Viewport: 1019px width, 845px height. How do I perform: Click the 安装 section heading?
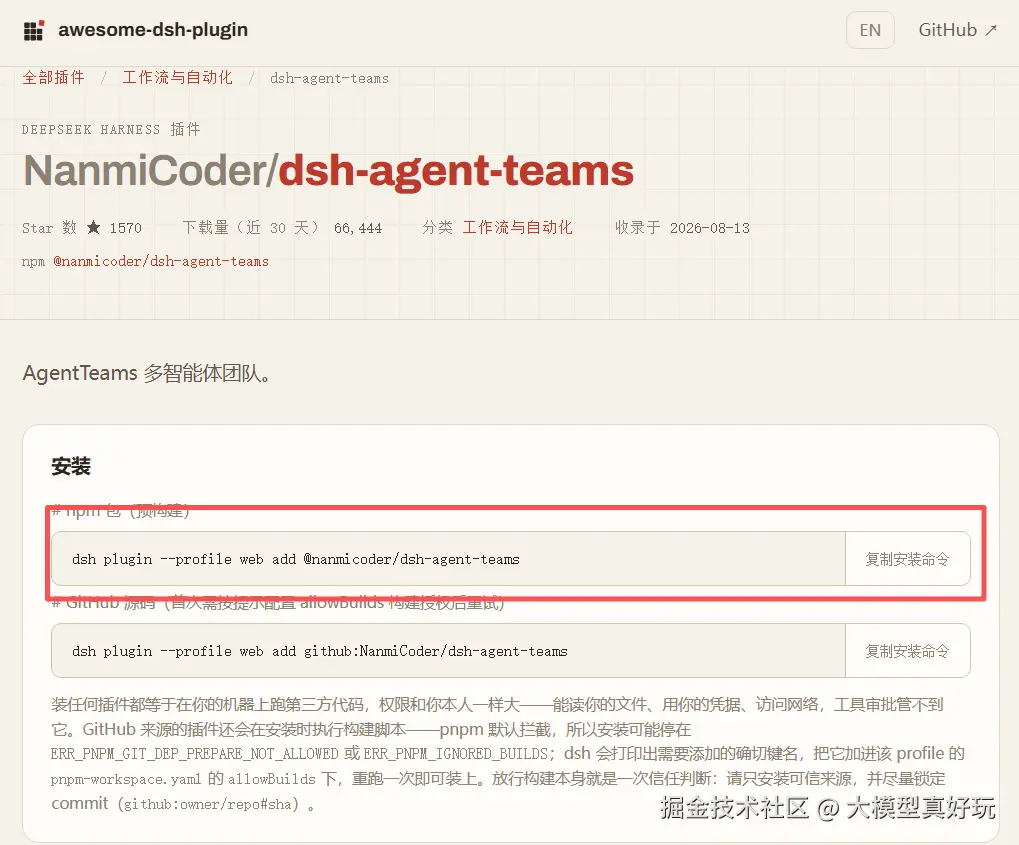pos(71,466)
